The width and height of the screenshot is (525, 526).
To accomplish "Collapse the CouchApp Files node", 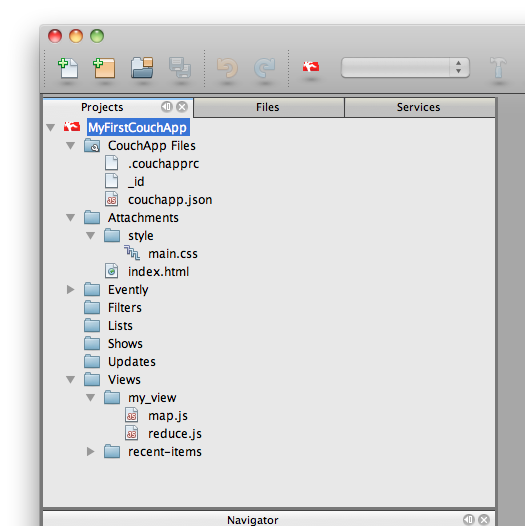I will [70, 146].
